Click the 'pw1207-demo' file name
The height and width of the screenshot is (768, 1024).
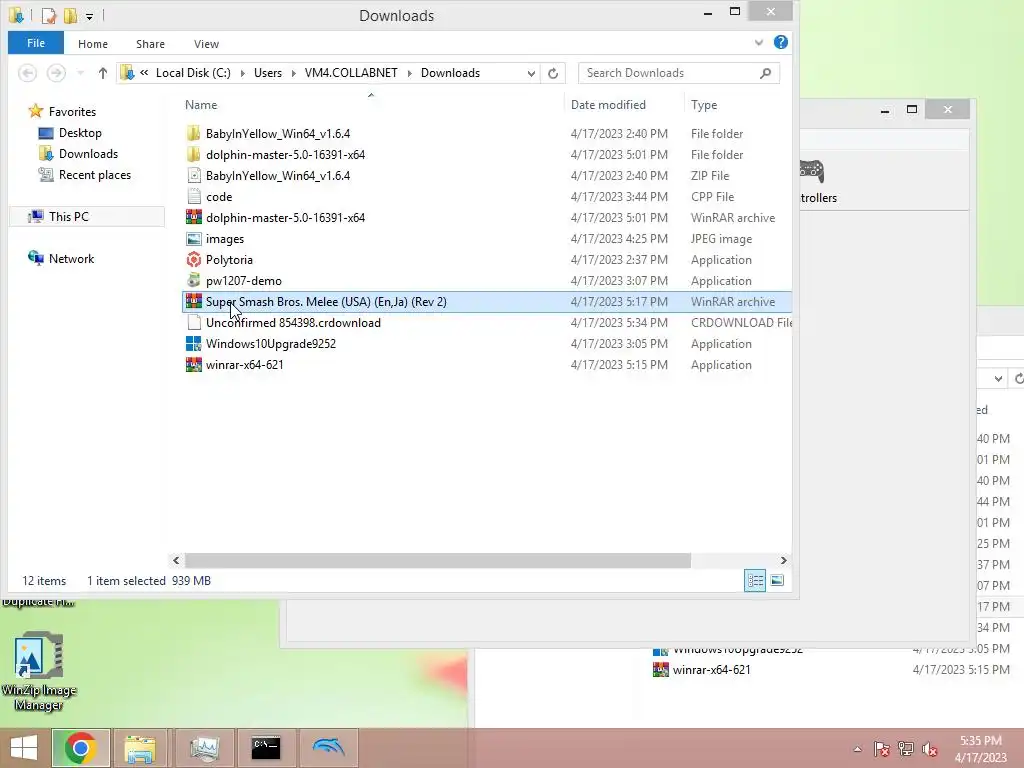click(244, 281)
